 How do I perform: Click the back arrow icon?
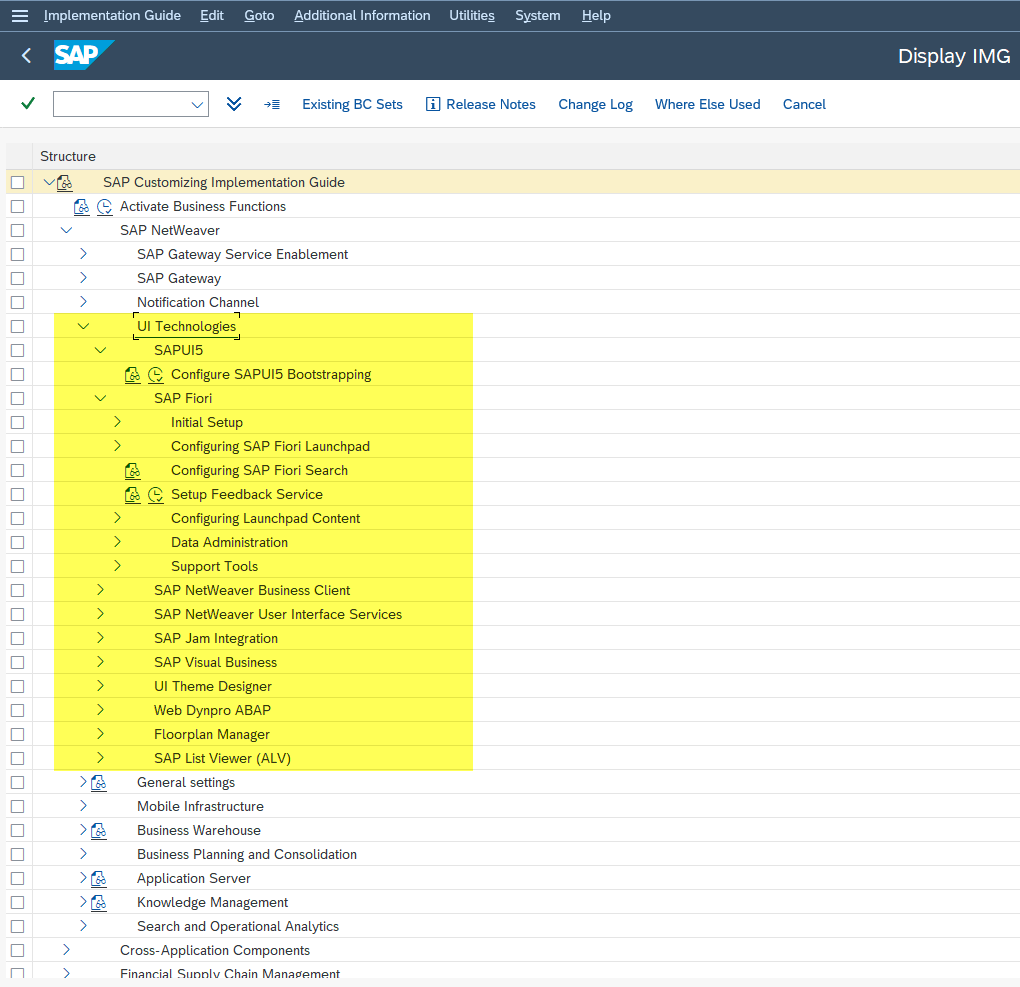pos(27,56)
